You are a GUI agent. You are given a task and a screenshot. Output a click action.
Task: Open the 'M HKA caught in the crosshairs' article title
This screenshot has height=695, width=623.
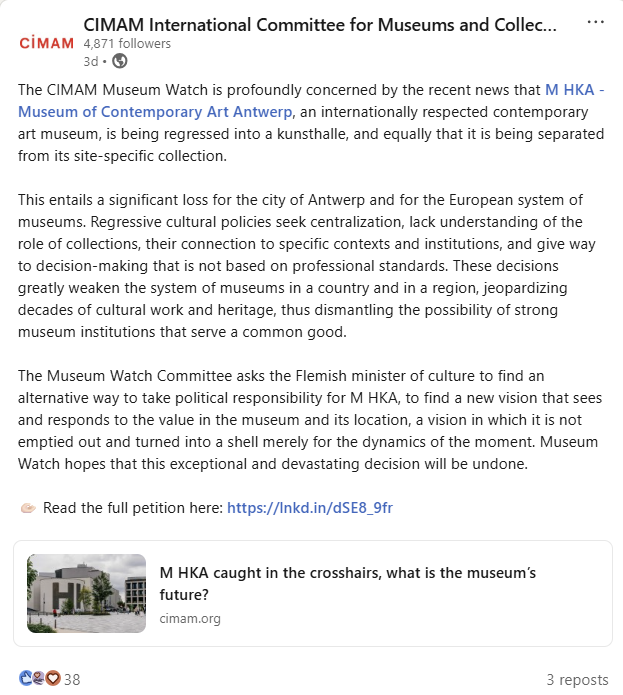point(348,584)
